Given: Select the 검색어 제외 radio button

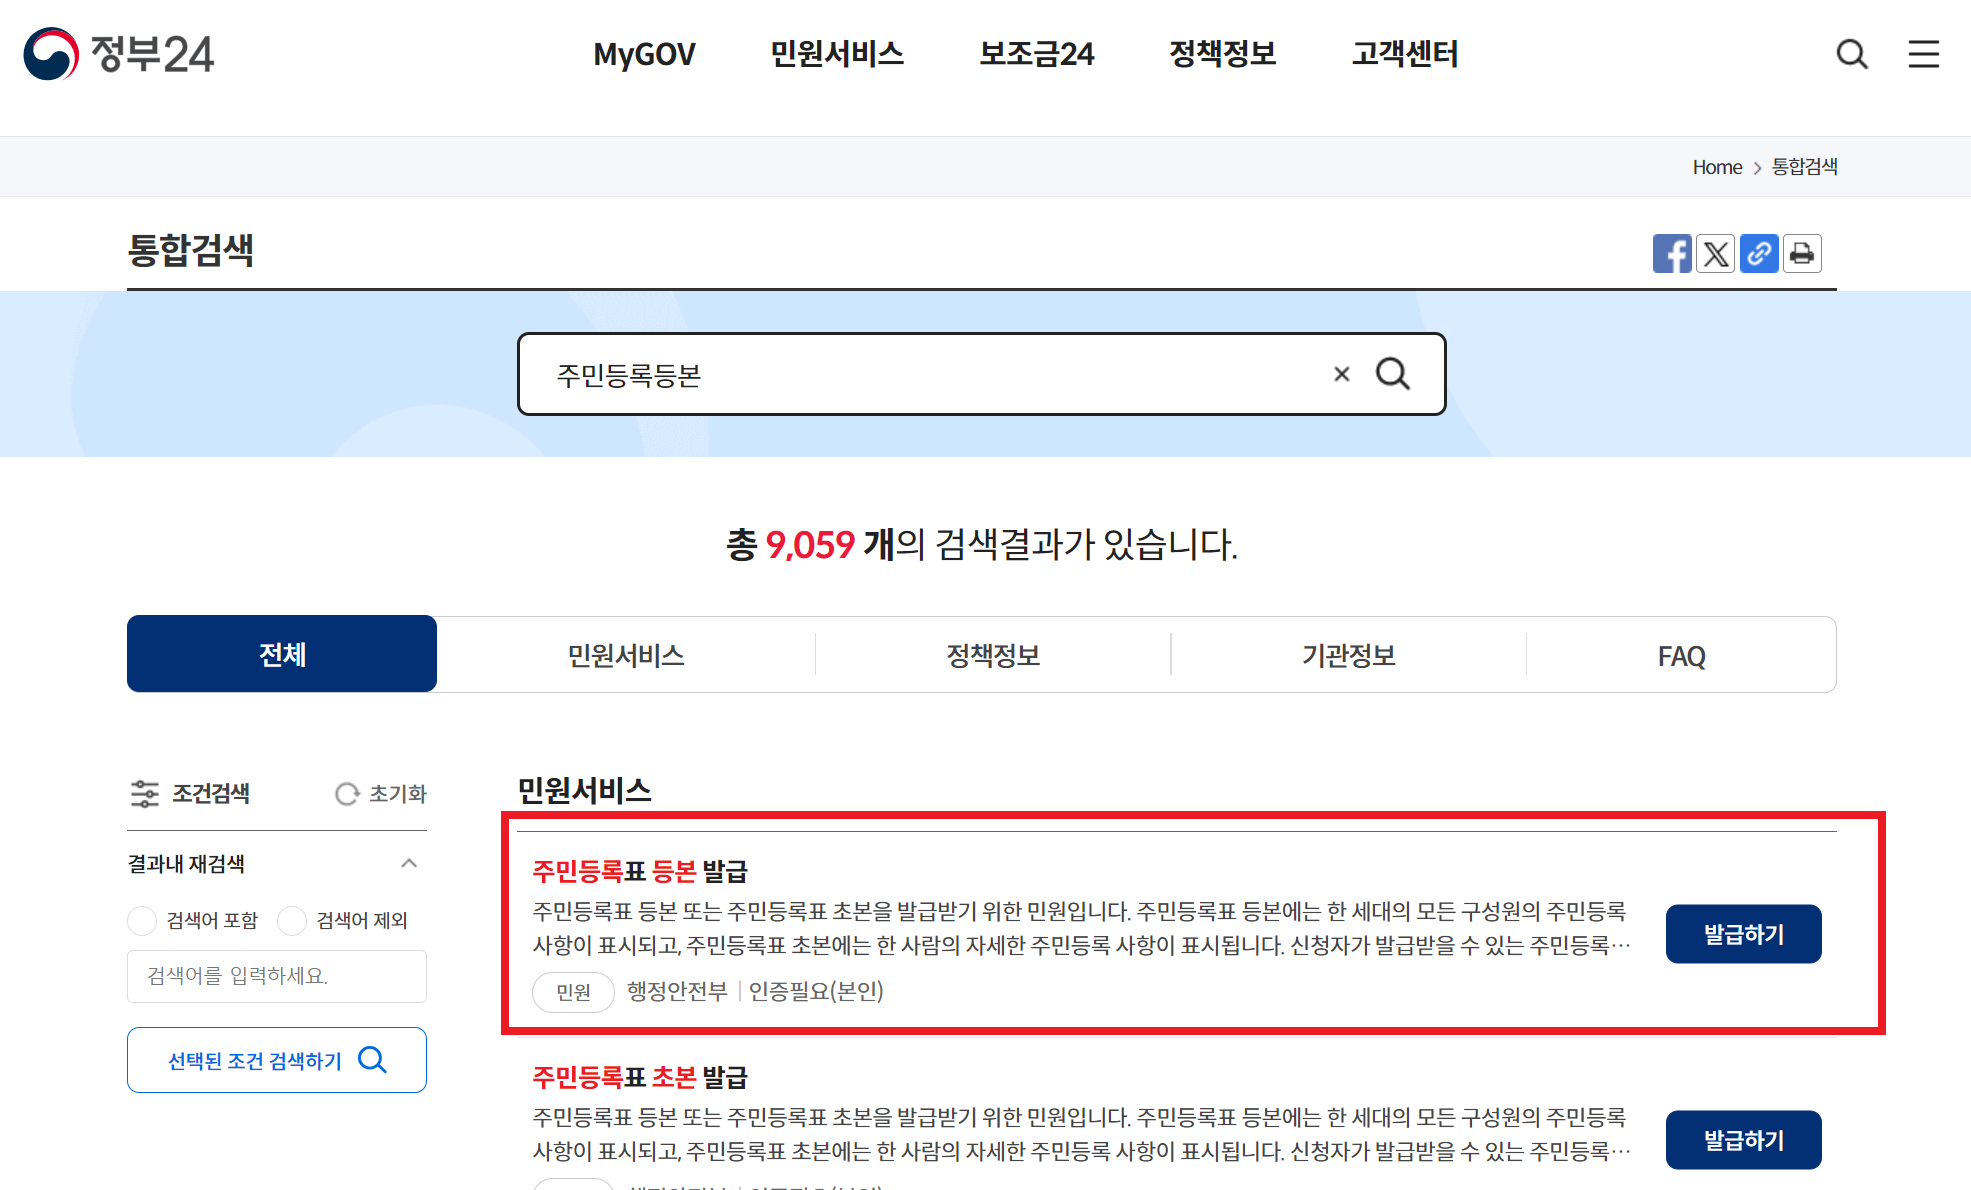Looking at the screenshot, I should (291, 921).
